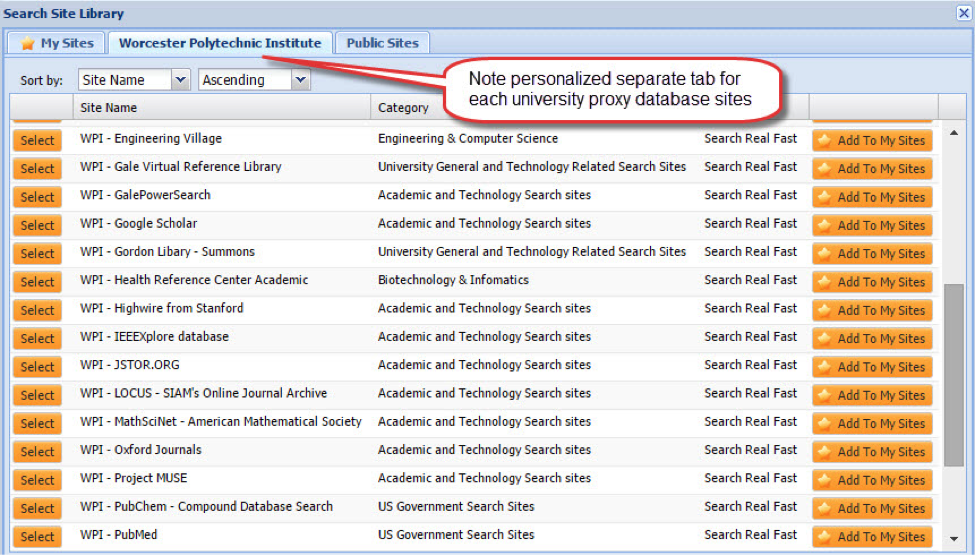Screen dimensions: 975x555
Task: Click the 'WPI - Oxford Journals' site name
Action: point(141,450)
